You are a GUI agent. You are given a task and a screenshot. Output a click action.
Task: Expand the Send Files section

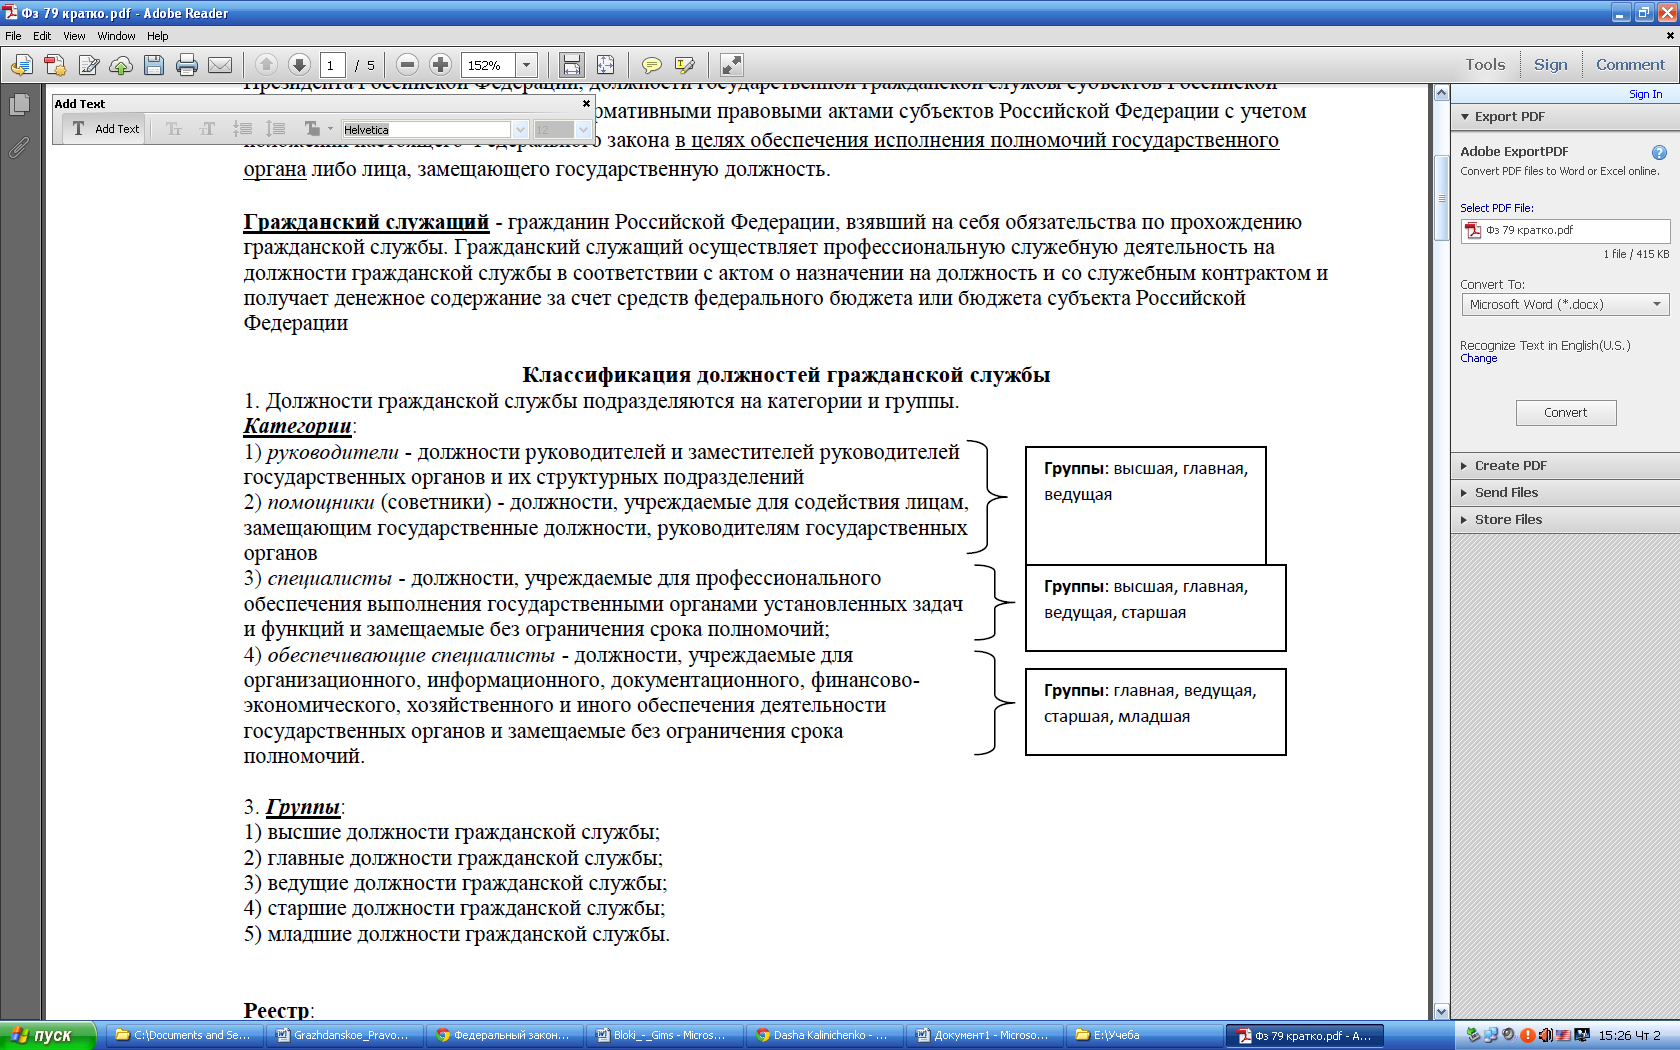(x=1565, y=493)
